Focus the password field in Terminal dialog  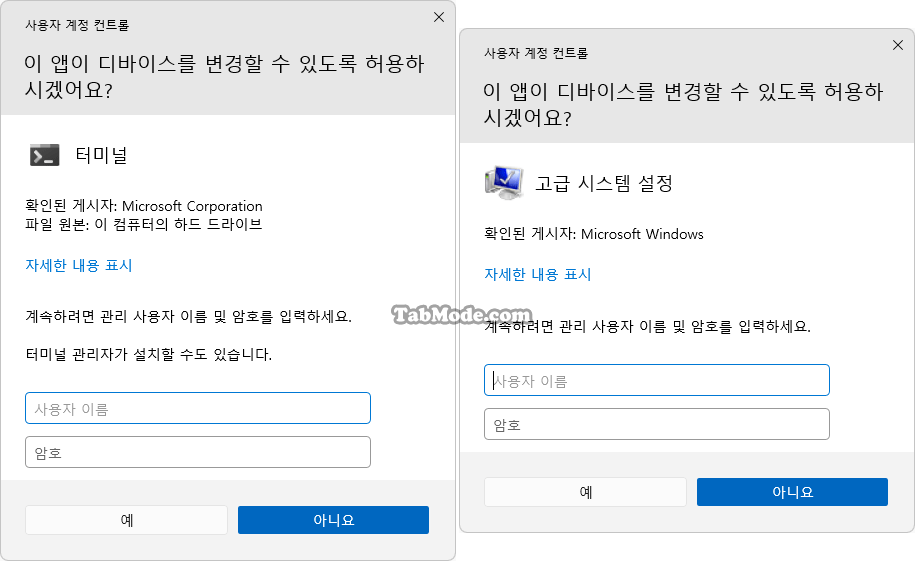[198, 452]
